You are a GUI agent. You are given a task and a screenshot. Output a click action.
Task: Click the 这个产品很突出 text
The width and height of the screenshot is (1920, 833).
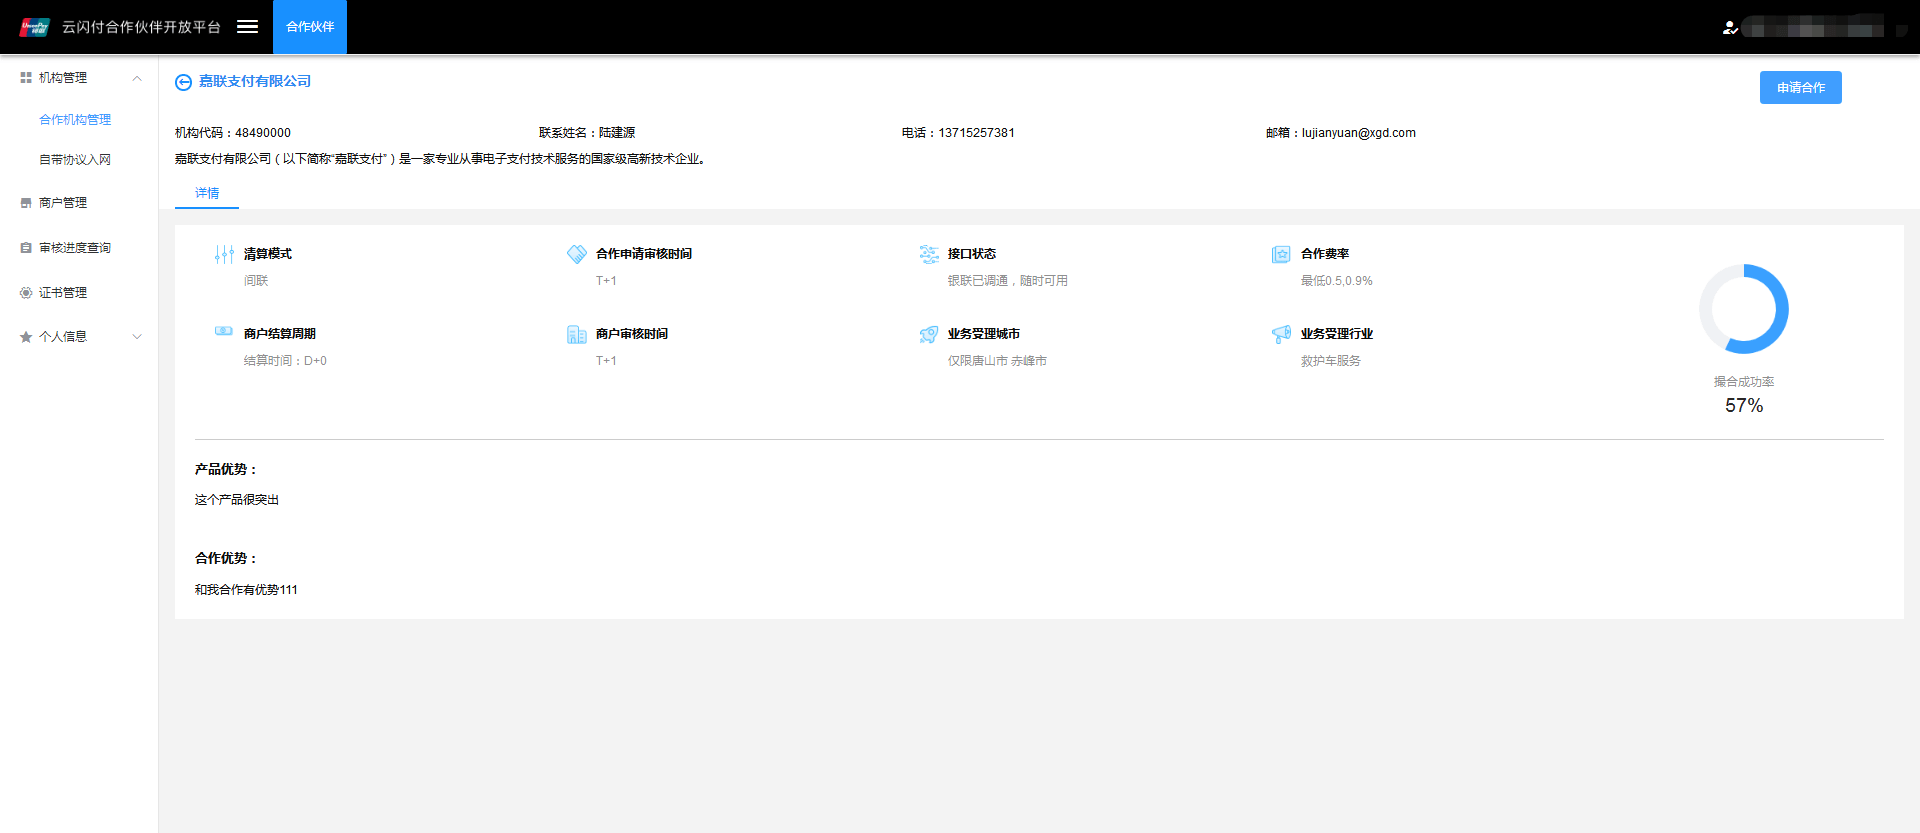pyautogui.click(x=237, y=500)
